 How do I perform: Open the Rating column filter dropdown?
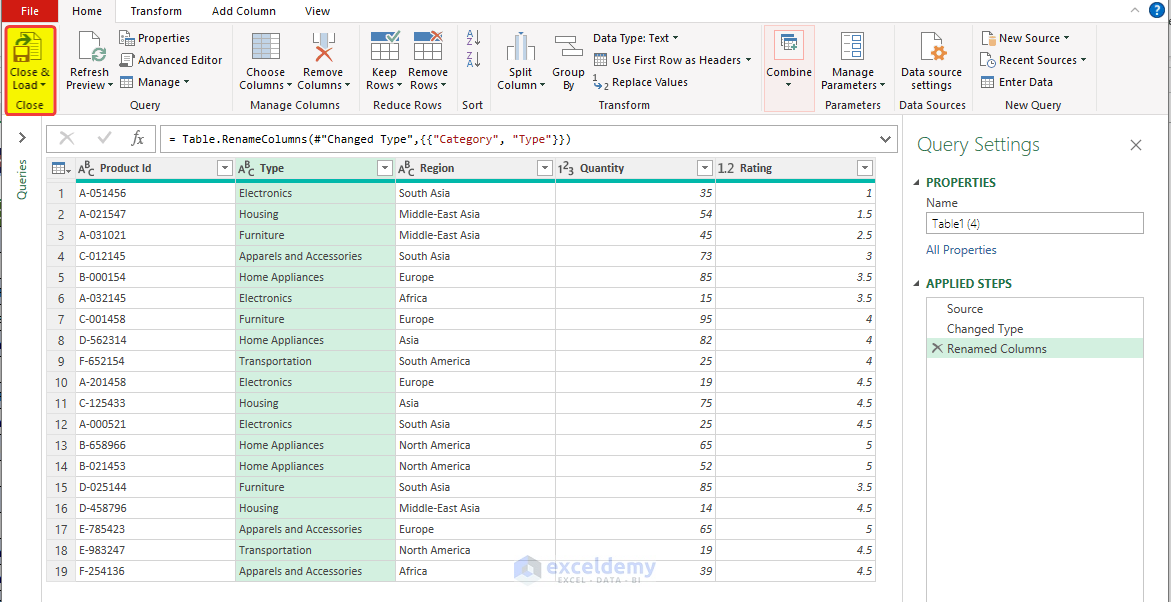click(865, 169)
